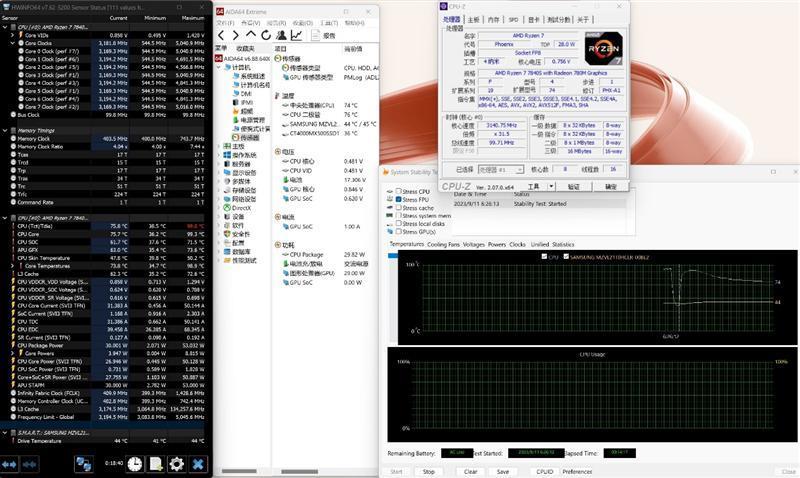Image resolution: width=800 pixels, height=478 pixels.
Task: Collapse the Core Clocks group in HWiNFO
Action: [13, 43]
